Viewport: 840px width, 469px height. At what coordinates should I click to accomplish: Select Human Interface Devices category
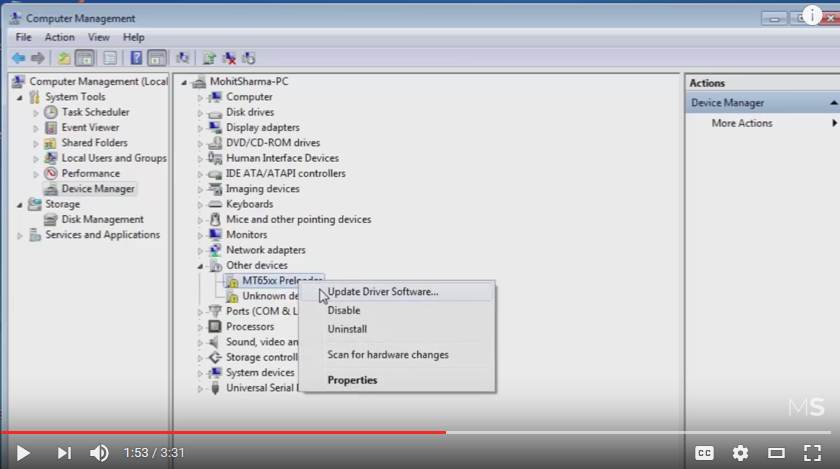[282, 158]
